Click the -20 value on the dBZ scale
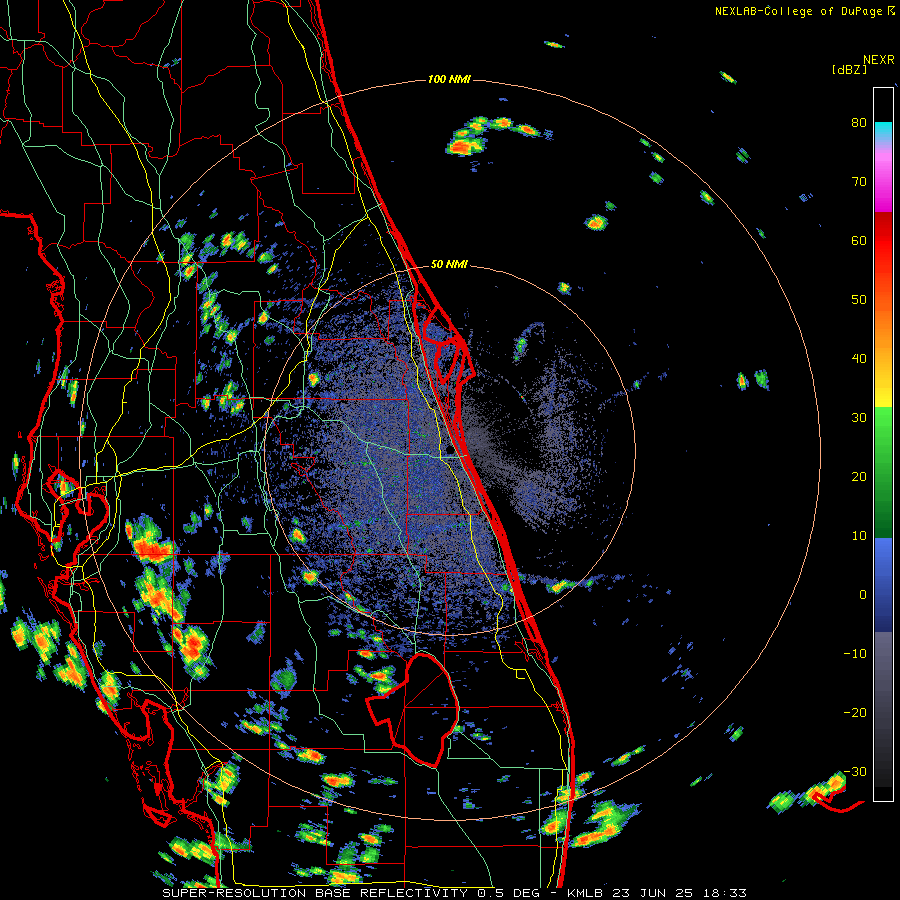The height and width of the screenshot is (900, 900). pos(855,712)
